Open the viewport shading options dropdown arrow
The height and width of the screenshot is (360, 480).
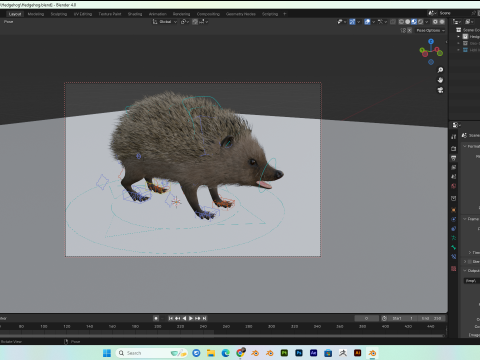(427, 22)
